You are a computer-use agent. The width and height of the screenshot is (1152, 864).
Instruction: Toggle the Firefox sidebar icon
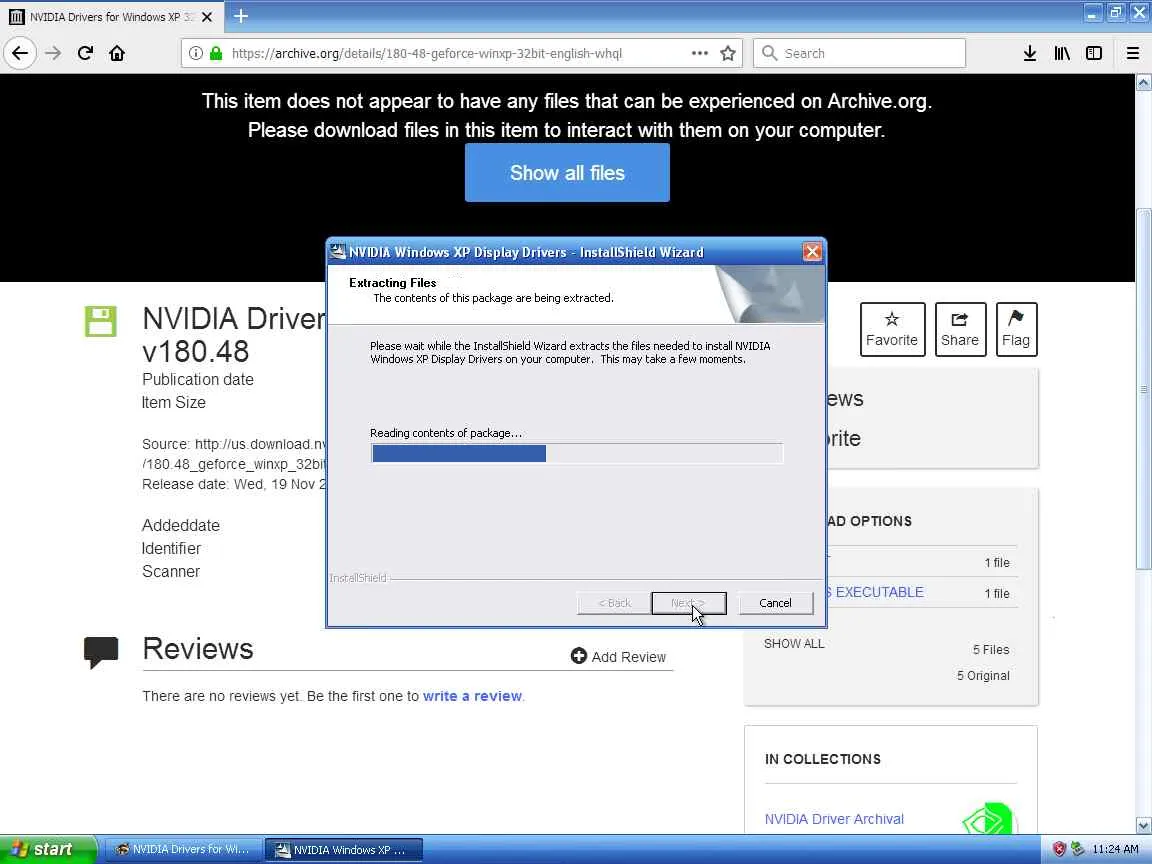coord(1094,53)
